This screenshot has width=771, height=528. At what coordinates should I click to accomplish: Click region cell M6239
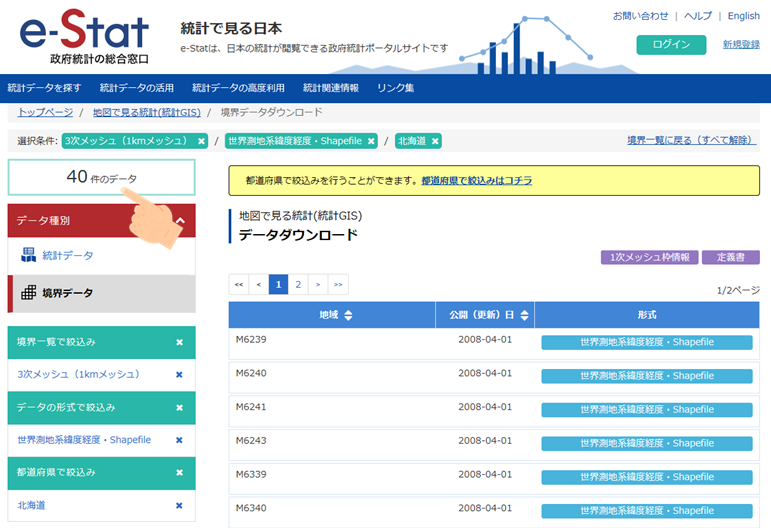(251, 339)
